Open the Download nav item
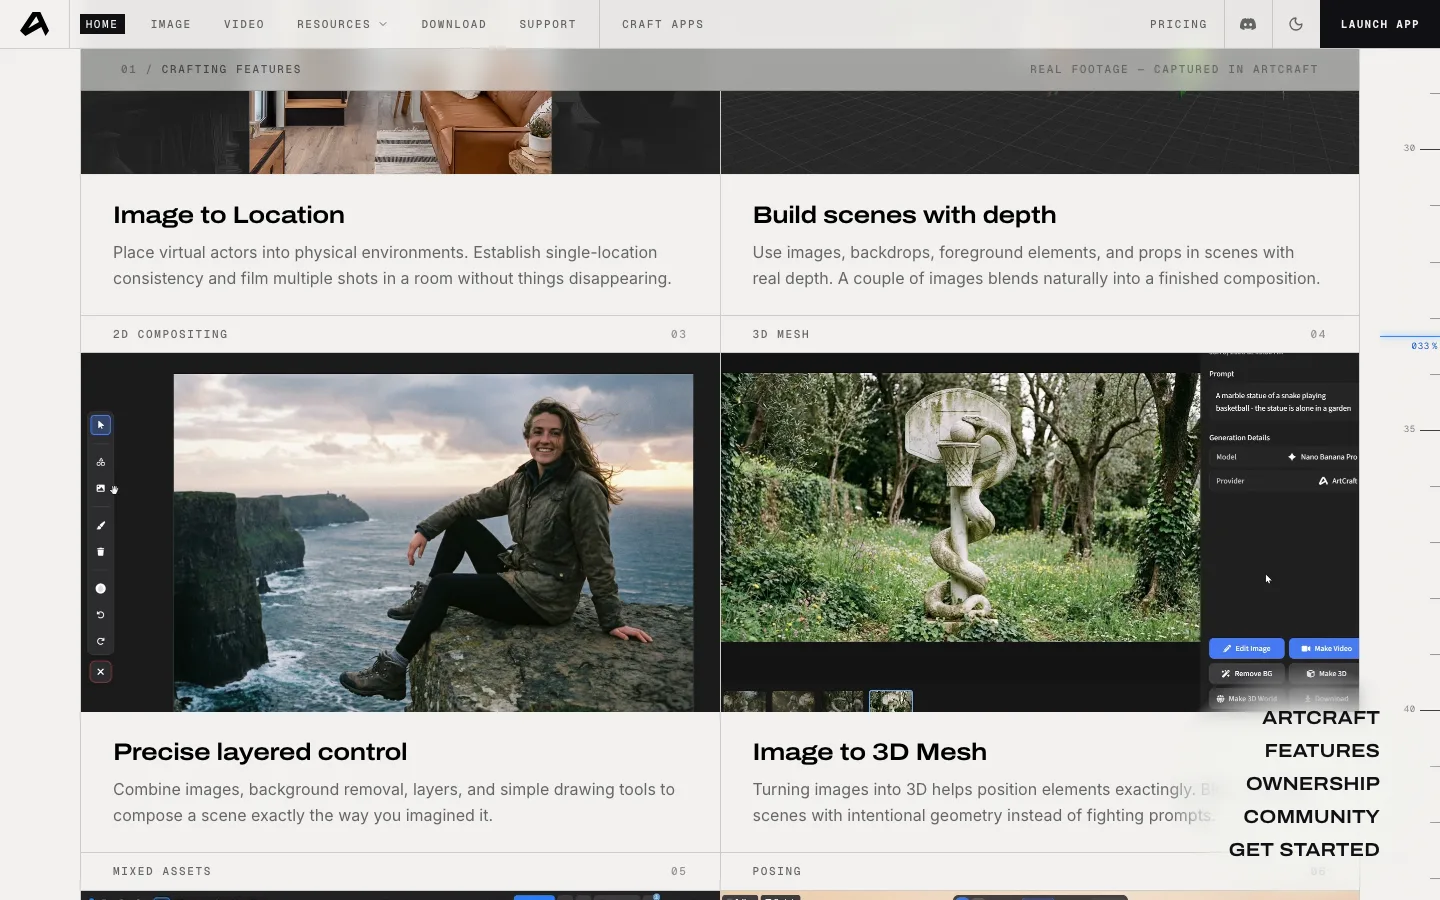 (x=454, y=24)
